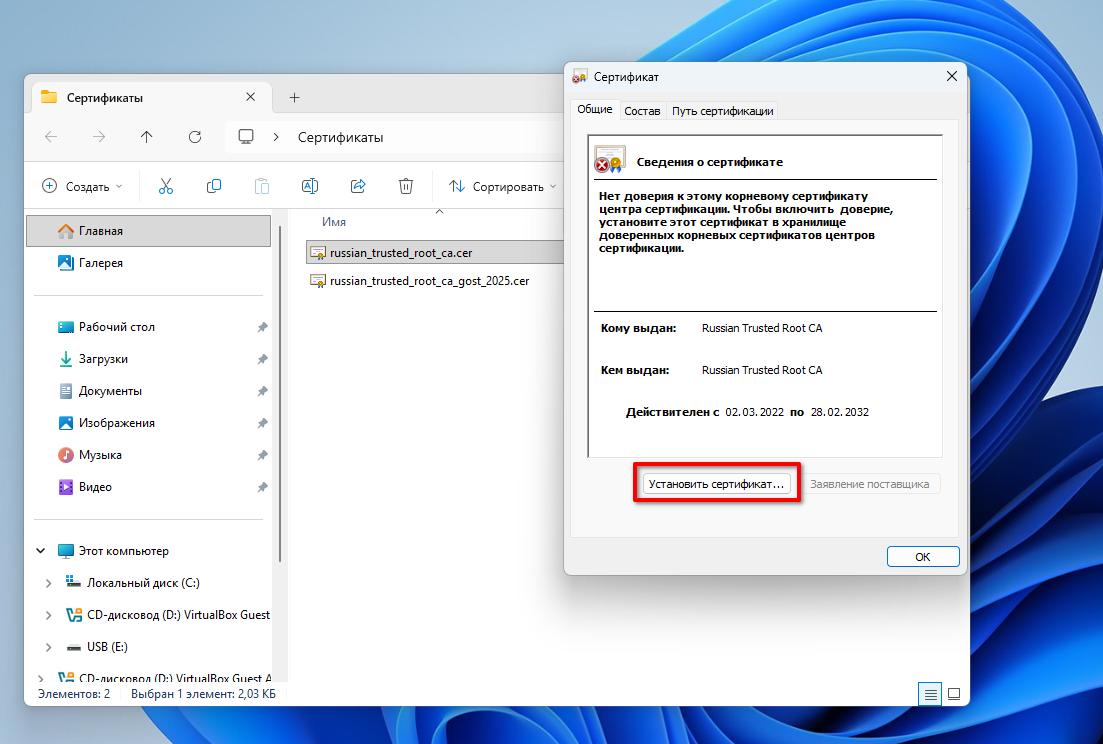Click the Paste clipboard icon in Explorer
Image resolution: width=1103 pixels, height=744 pixels.
click(262, 186)
